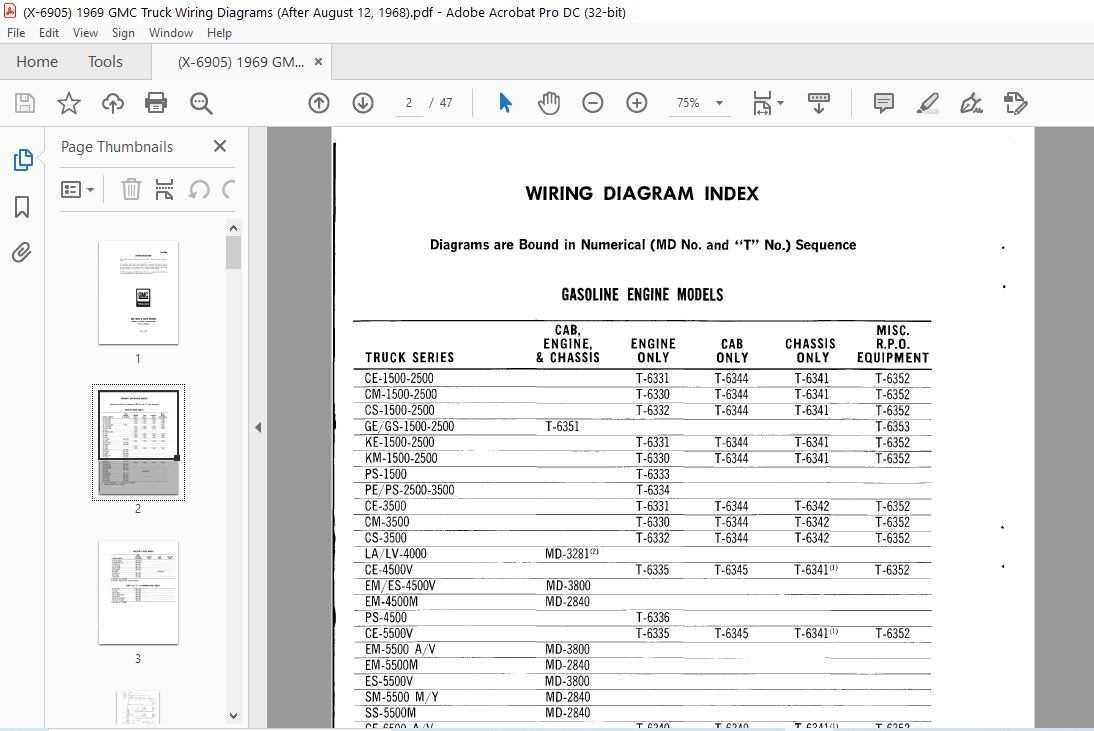Open the File menu
1094x731 pixels.
15,33
